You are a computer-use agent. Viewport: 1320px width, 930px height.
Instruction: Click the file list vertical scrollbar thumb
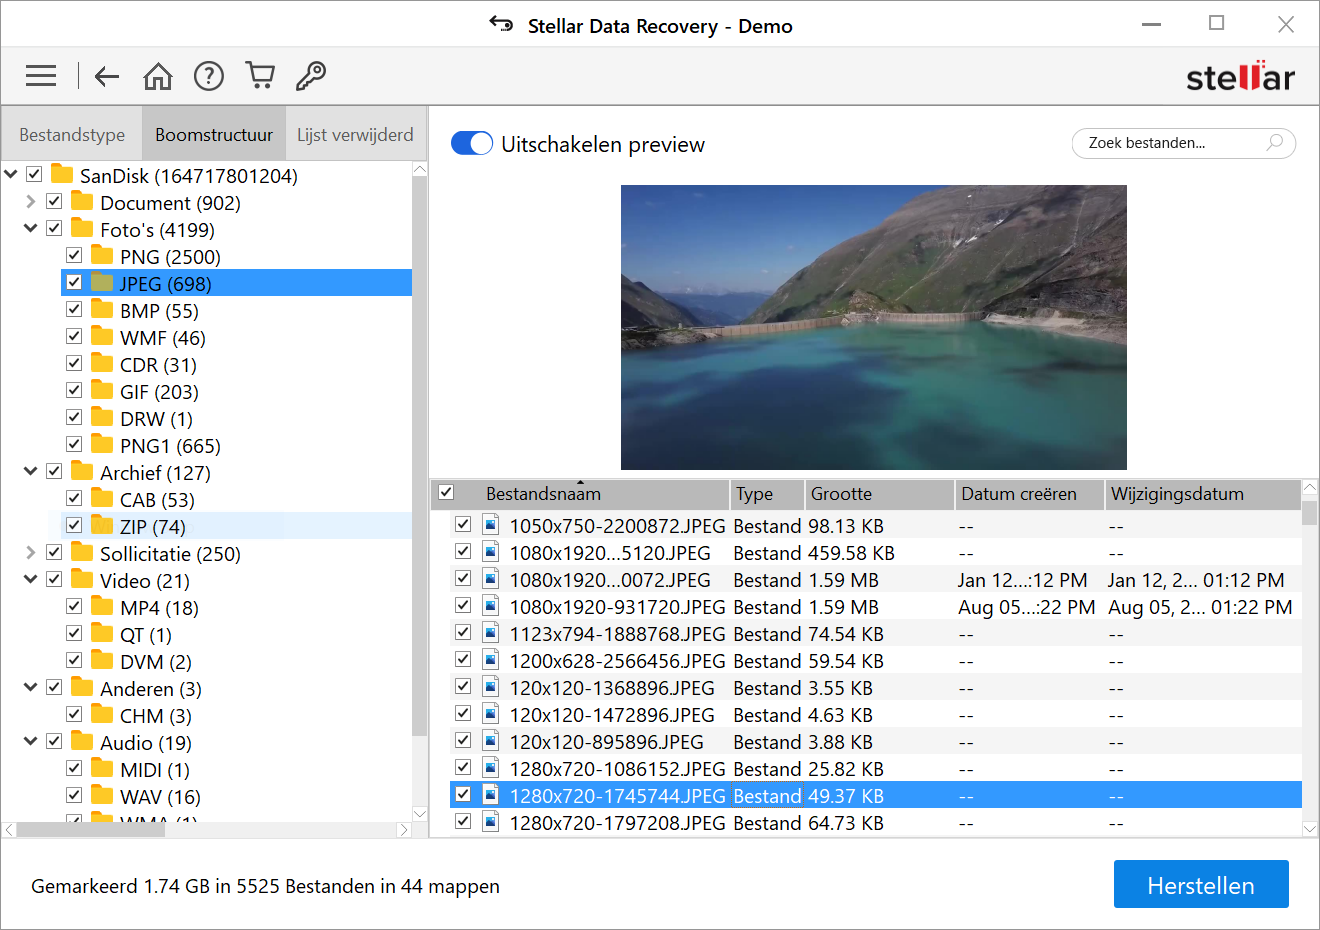(x=1310, y=512)
